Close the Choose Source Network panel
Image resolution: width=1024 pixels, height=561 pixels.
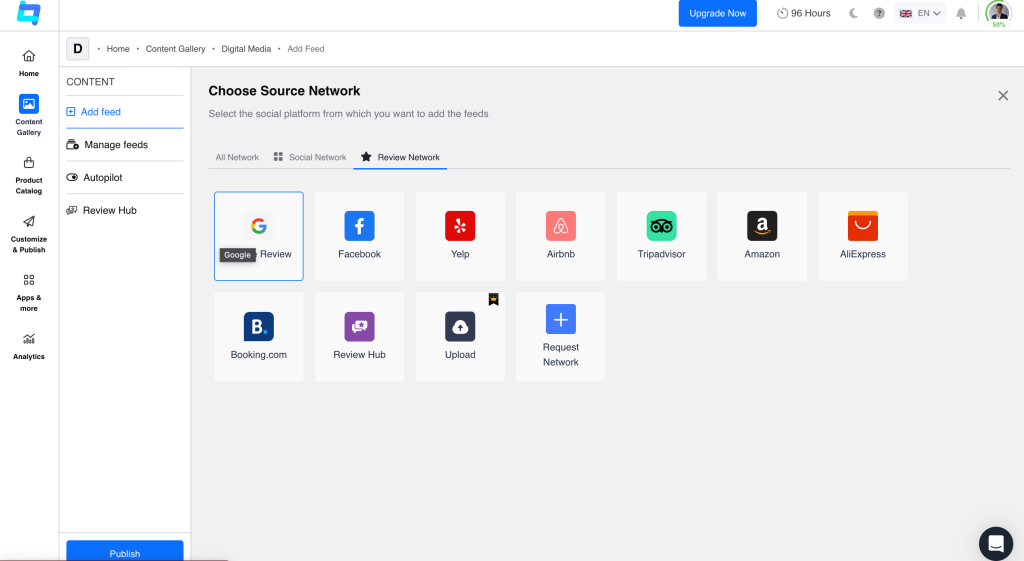1003,96
